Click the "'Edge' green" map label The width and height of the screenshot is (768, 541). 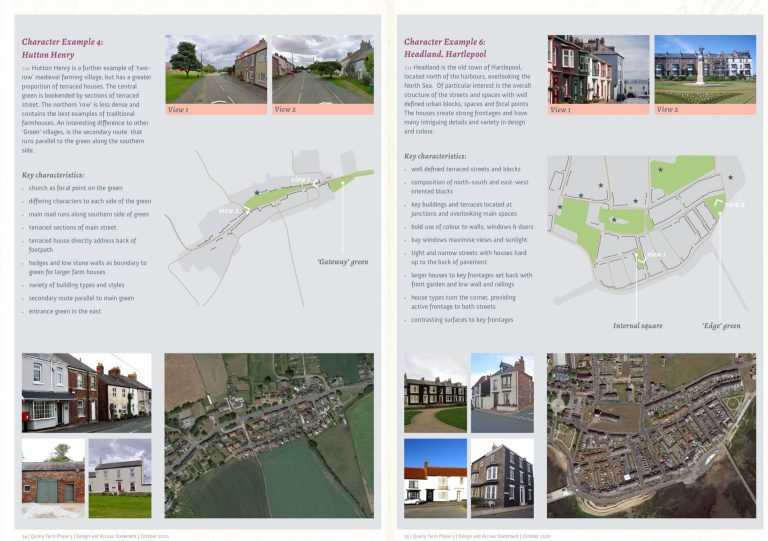(x=721, y=326)
